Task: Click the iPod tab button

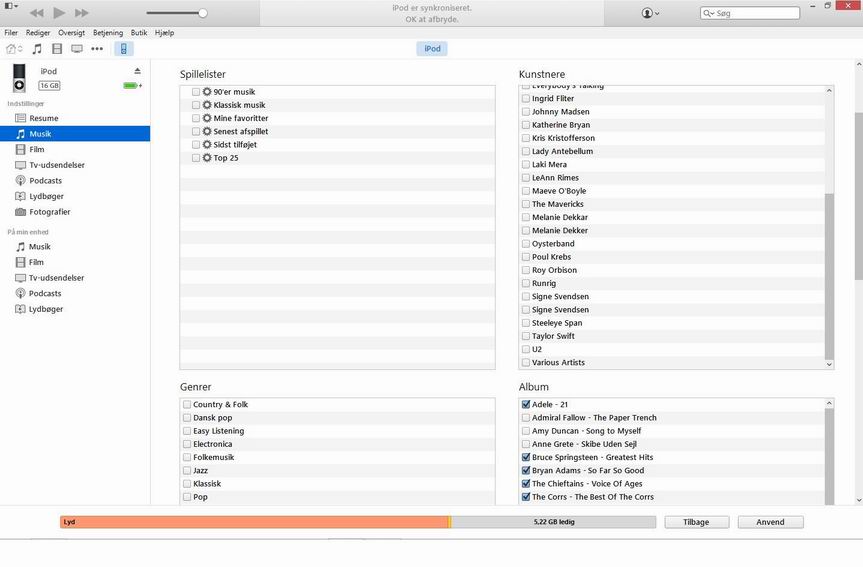Action: (x=432, y=48)
